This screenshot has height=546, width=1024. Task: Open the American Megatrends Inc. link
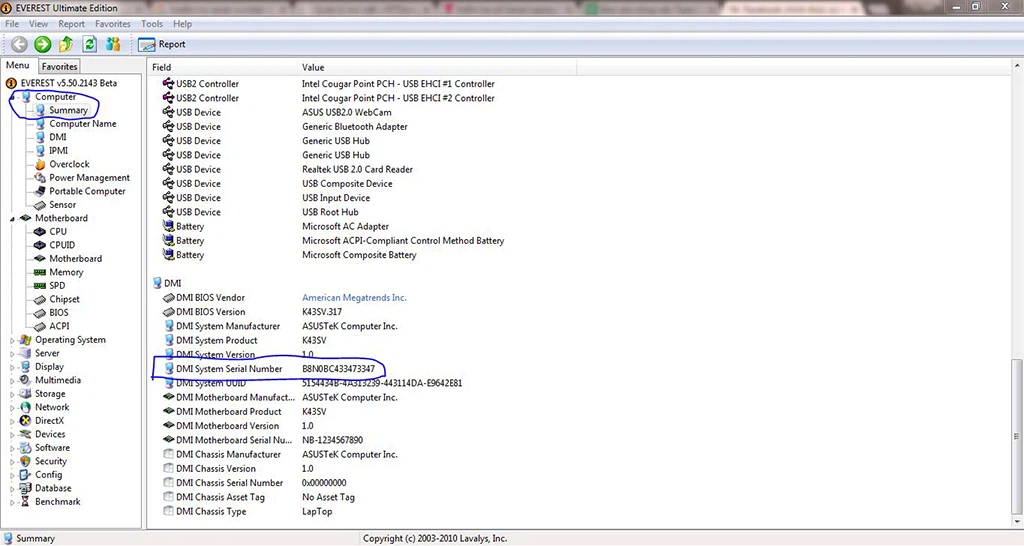tap(354, 297)
